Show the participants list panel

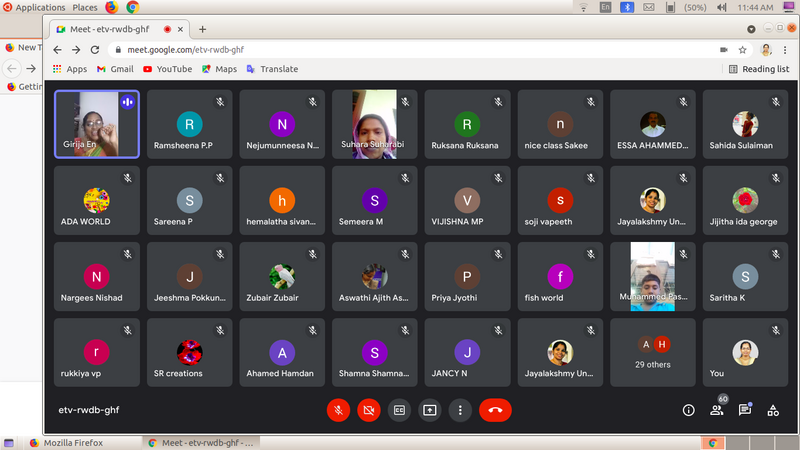pos(717,410)
